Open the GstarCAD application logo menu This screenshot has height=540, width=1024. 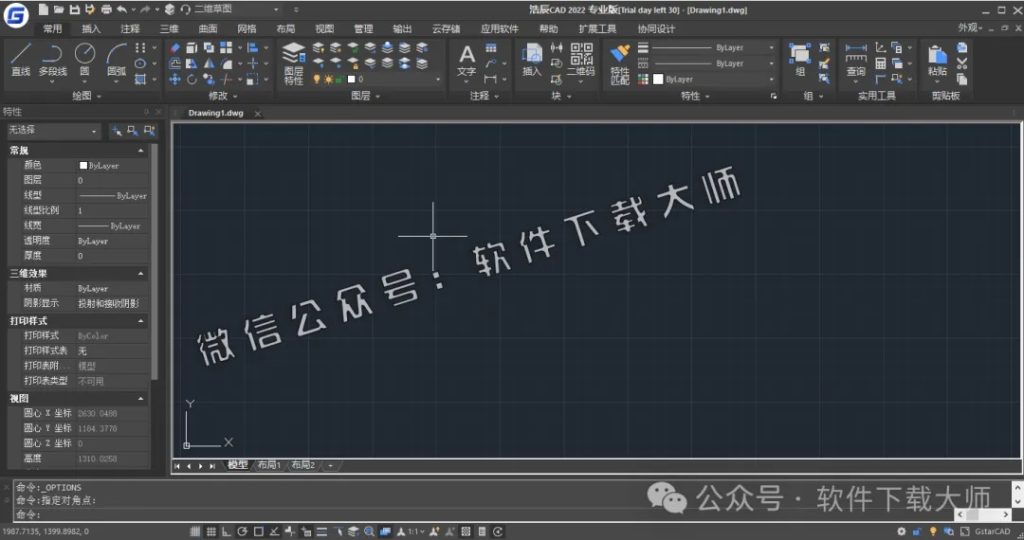click(x=16, y=16)
